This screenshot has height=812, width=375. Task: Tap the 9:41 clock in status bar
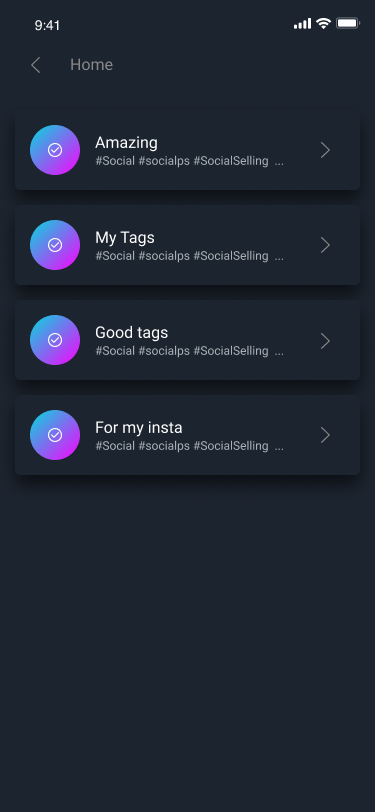(x=47, y=25)
